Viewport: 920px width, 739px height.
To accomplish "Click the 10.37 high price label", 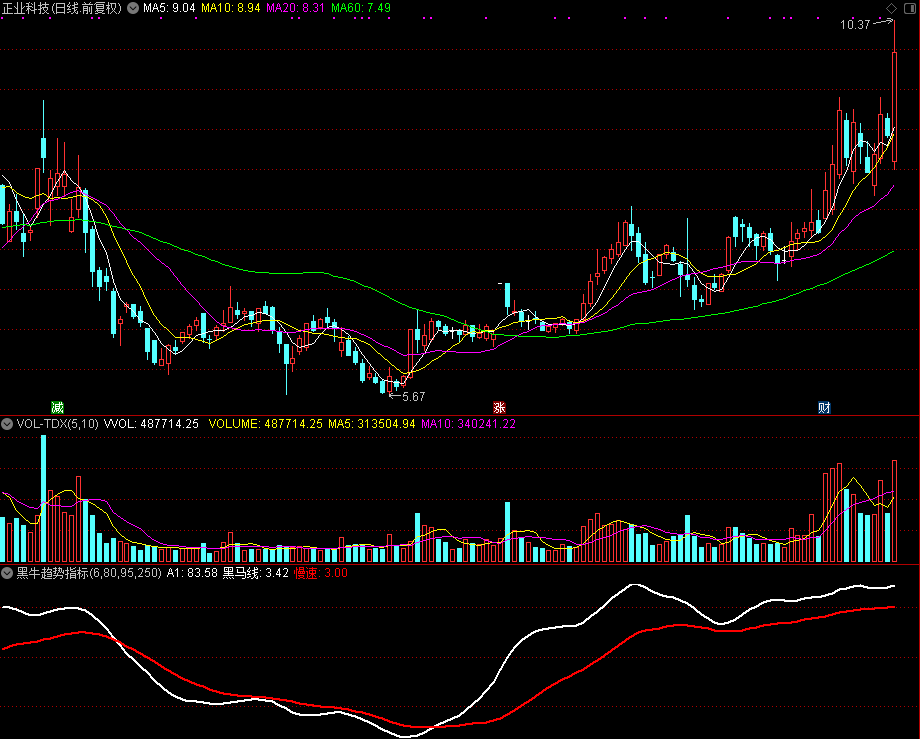I will pyautogui.click(x=855, y=25).
